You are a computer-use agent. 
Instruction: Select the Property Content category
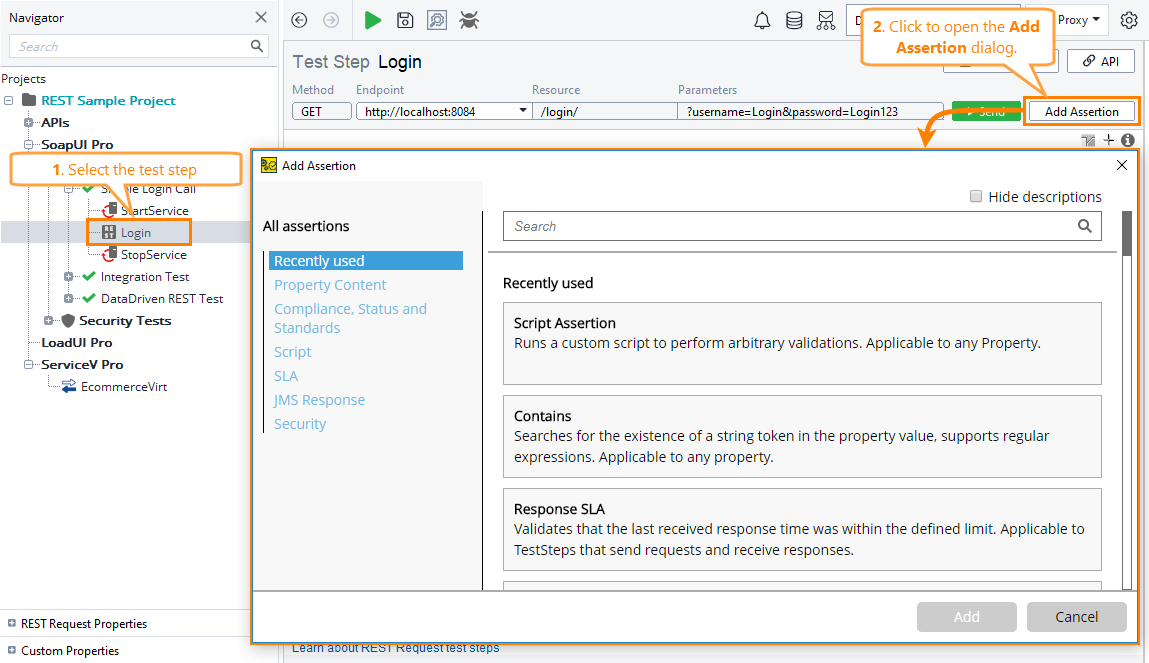[330, 285]
